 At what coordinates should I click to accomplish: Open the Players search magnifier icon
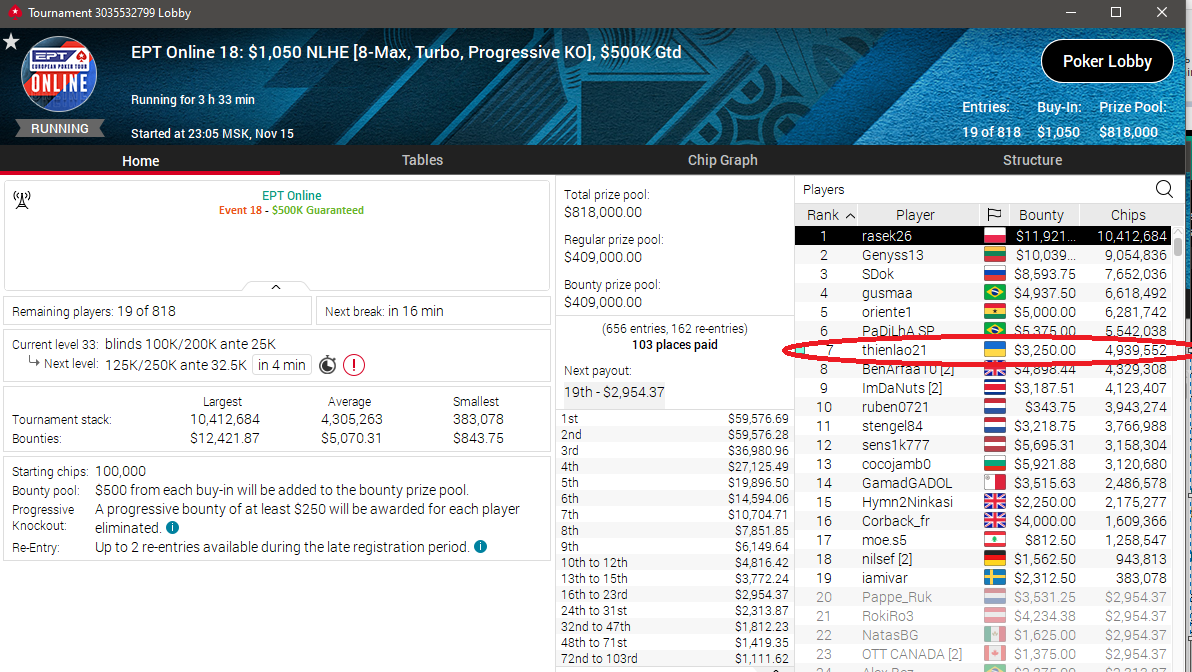coord(1164,189)
